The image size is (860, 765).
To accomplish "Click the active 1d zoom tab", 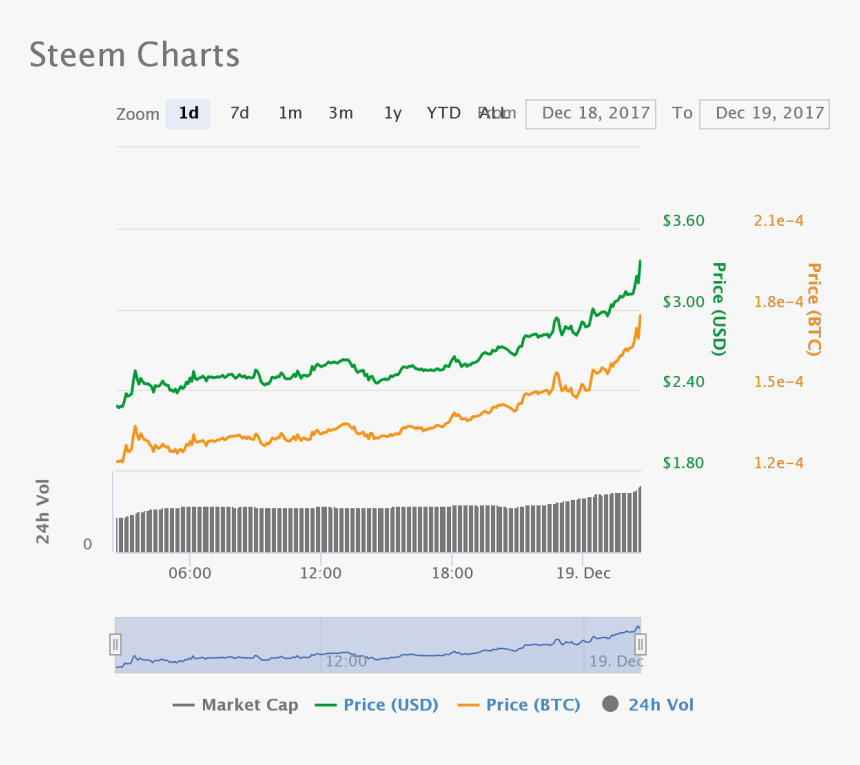I will [x=188, y=113].
